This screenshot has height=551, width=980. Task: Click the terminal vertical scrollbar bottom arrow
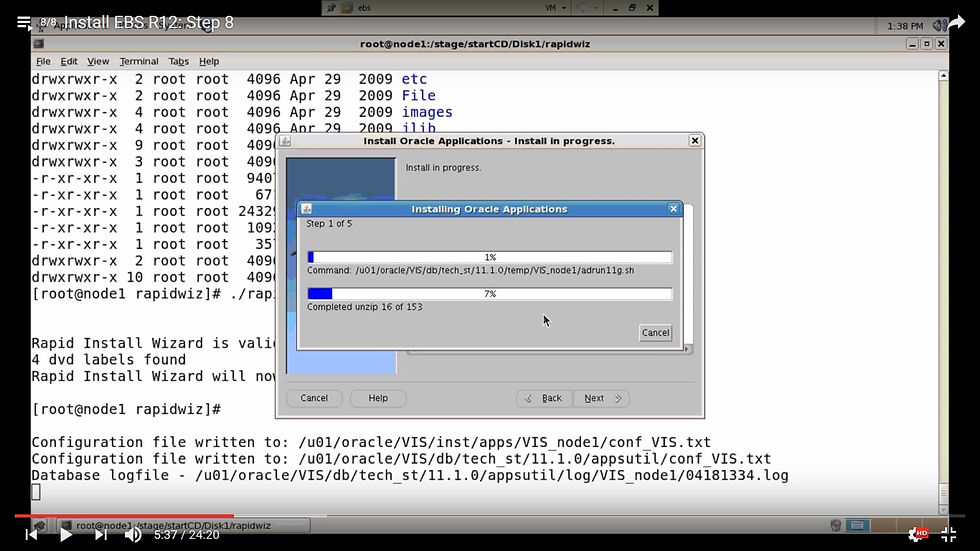pyautogui.click(x=944, y=509)
